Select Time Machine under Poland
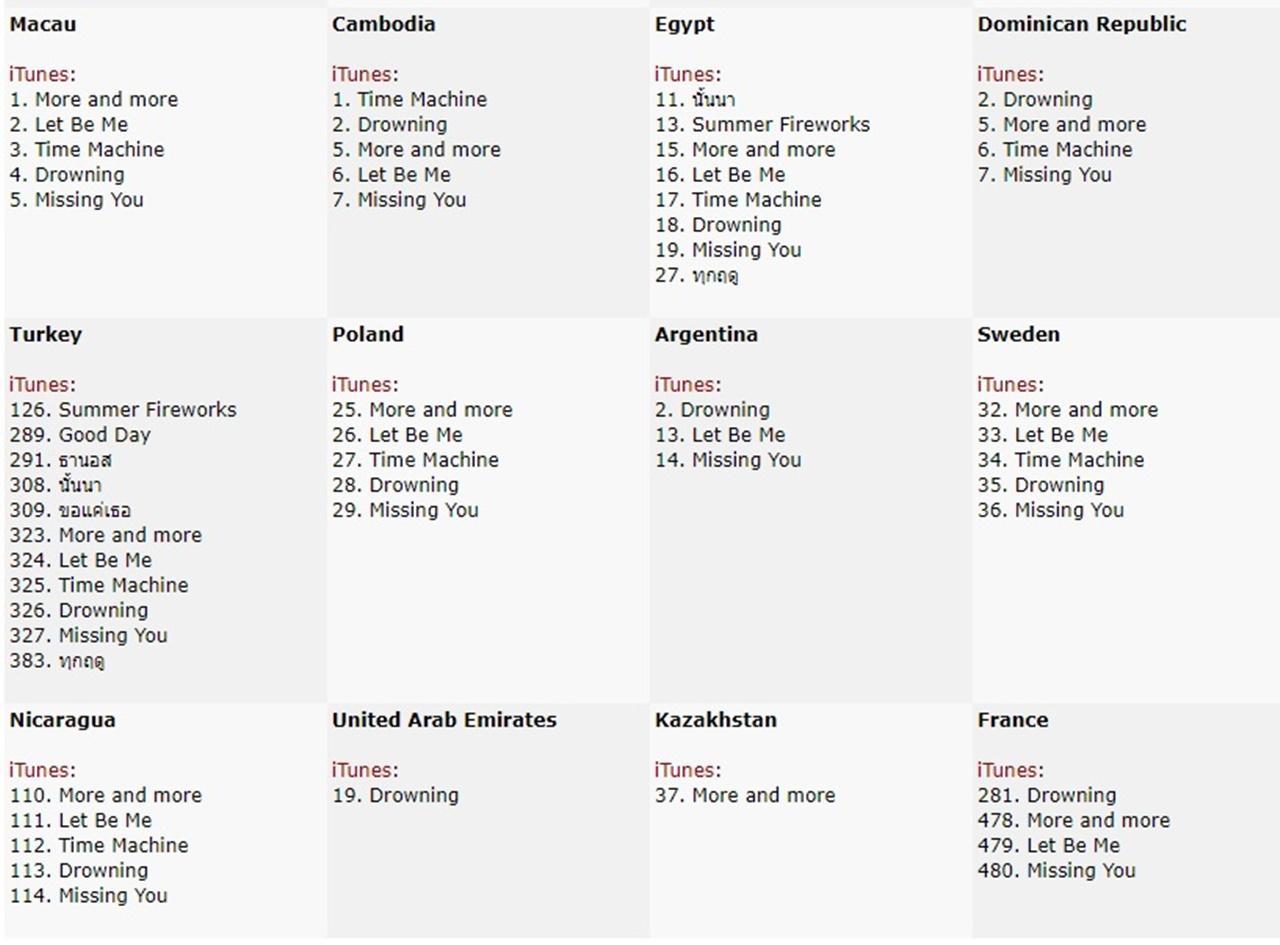Screen dimensions: 1280x945 point(415,460)
